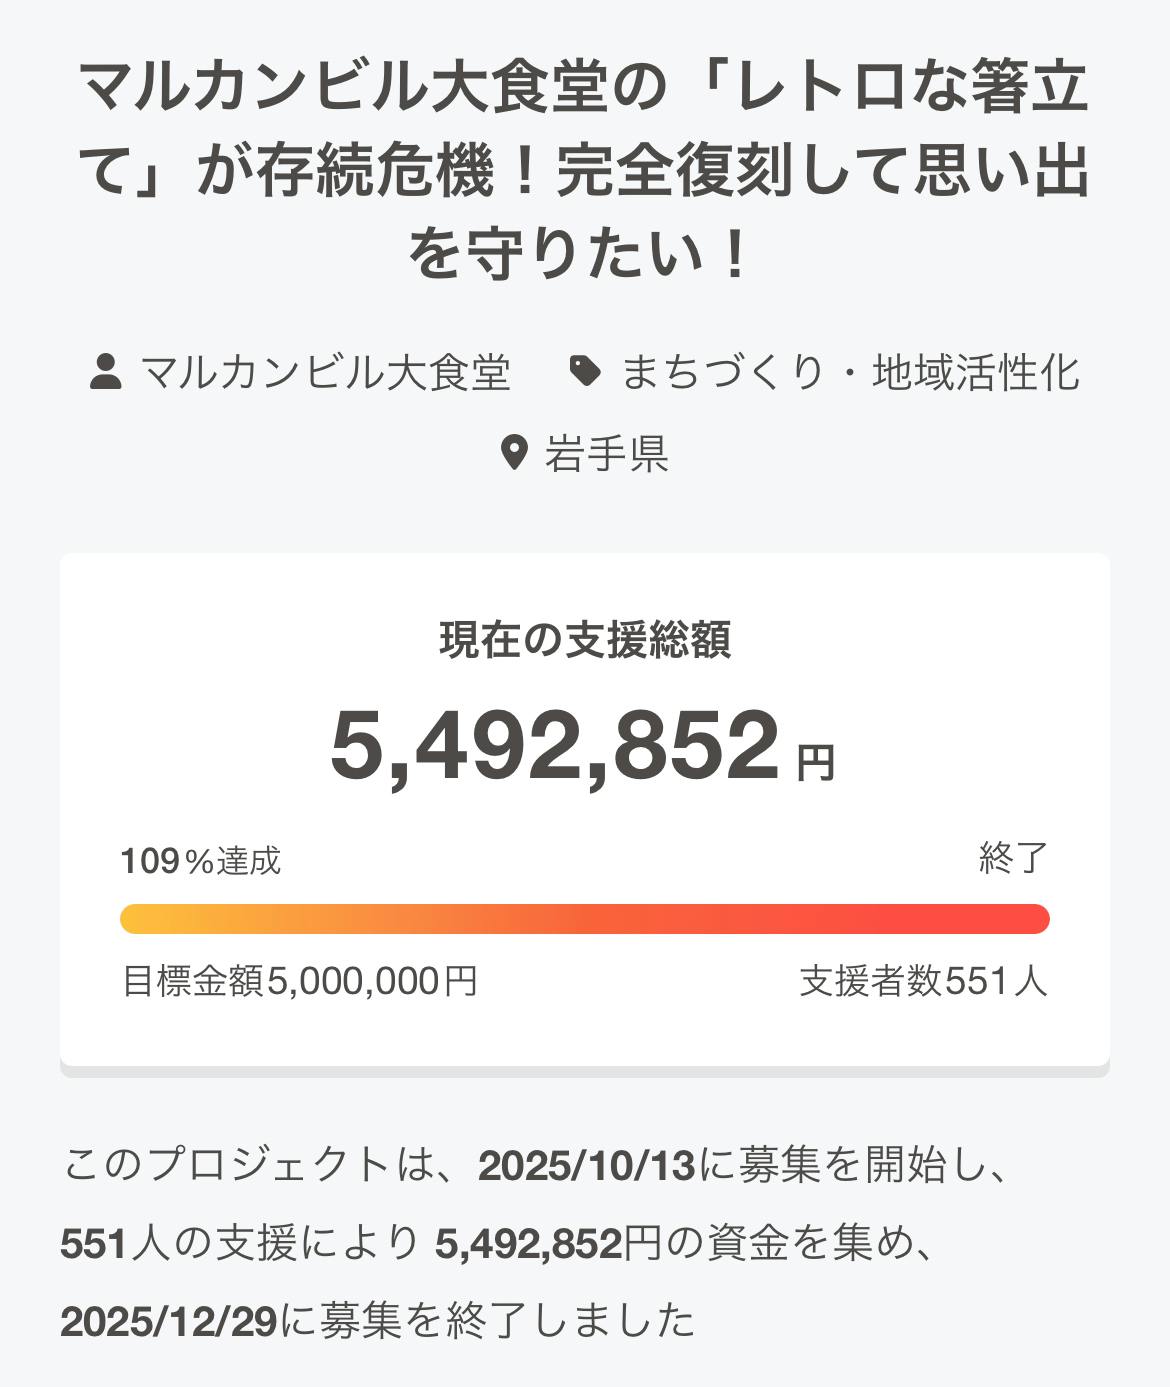Click the 円 unit beside the large total
Viewport: 1170px width, 1387px height.
[816, 764]
